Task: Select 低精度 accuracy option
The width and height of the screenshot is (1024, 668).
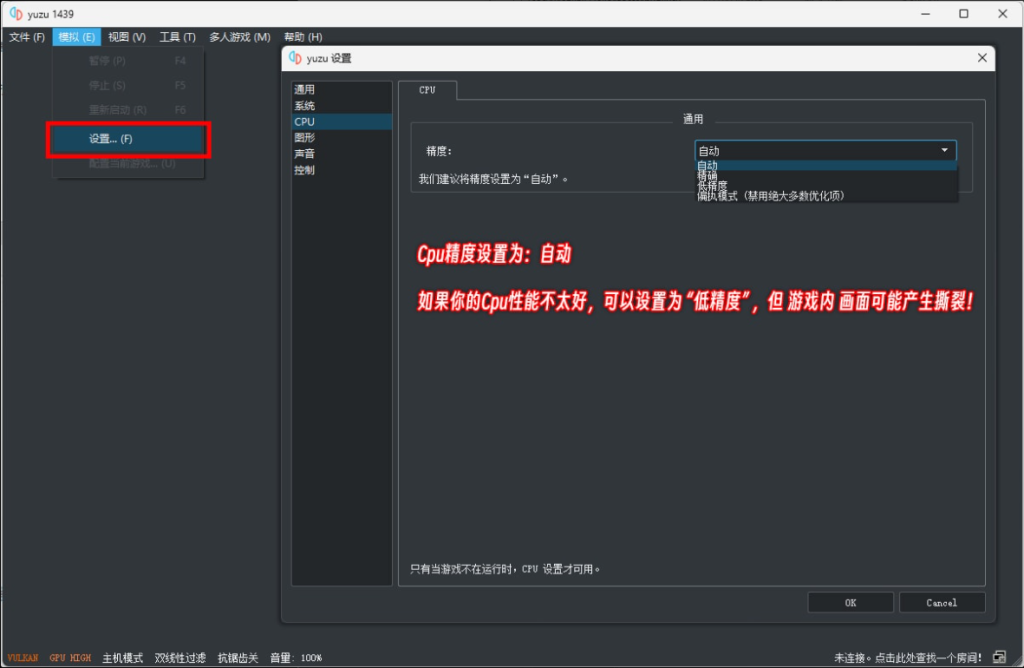Action: tap(713, 183)
